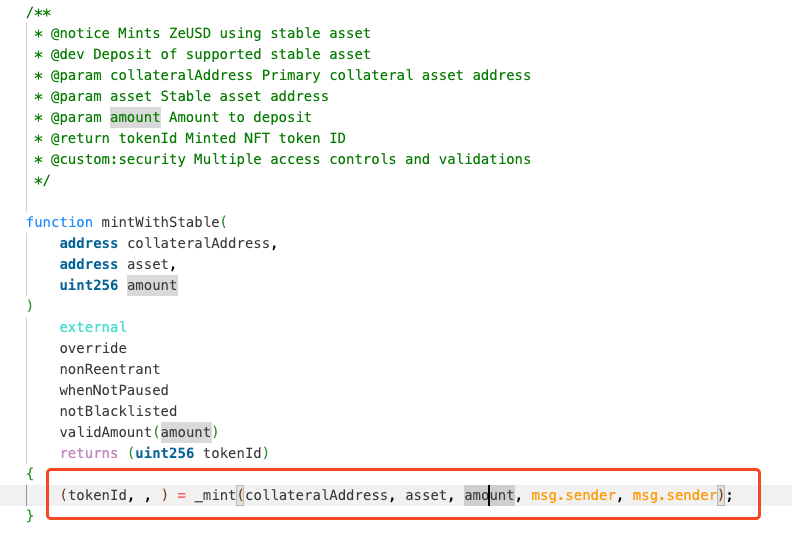792x546 pixels.
Task: Select the blue 'function' keyword
Action: click(60, 222)
